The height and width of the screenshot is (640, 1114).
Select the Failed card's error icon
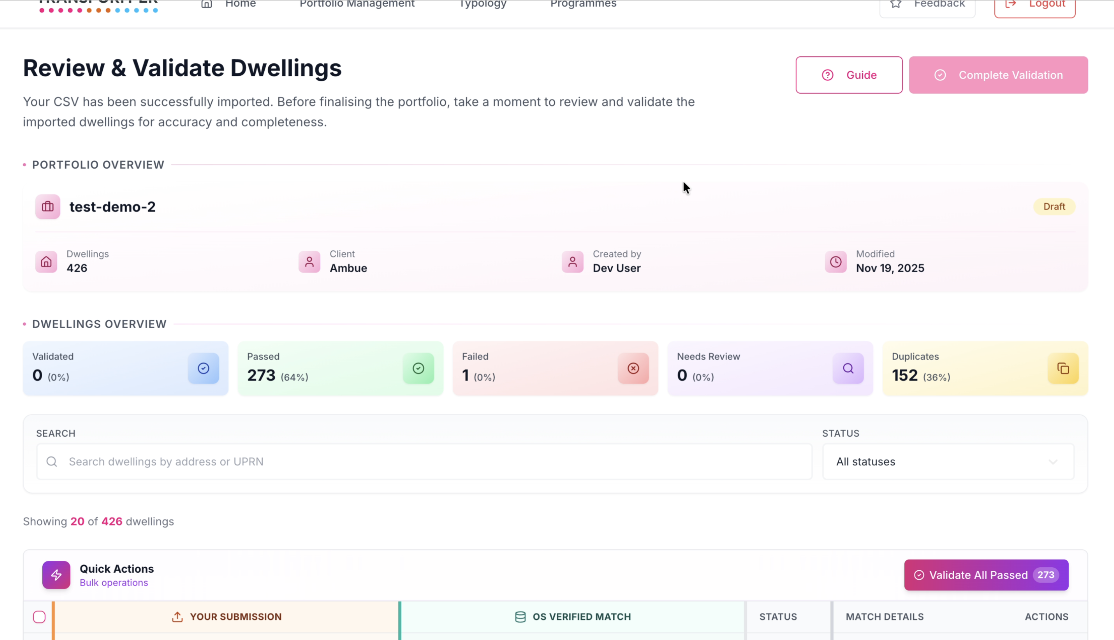[633, 369]
